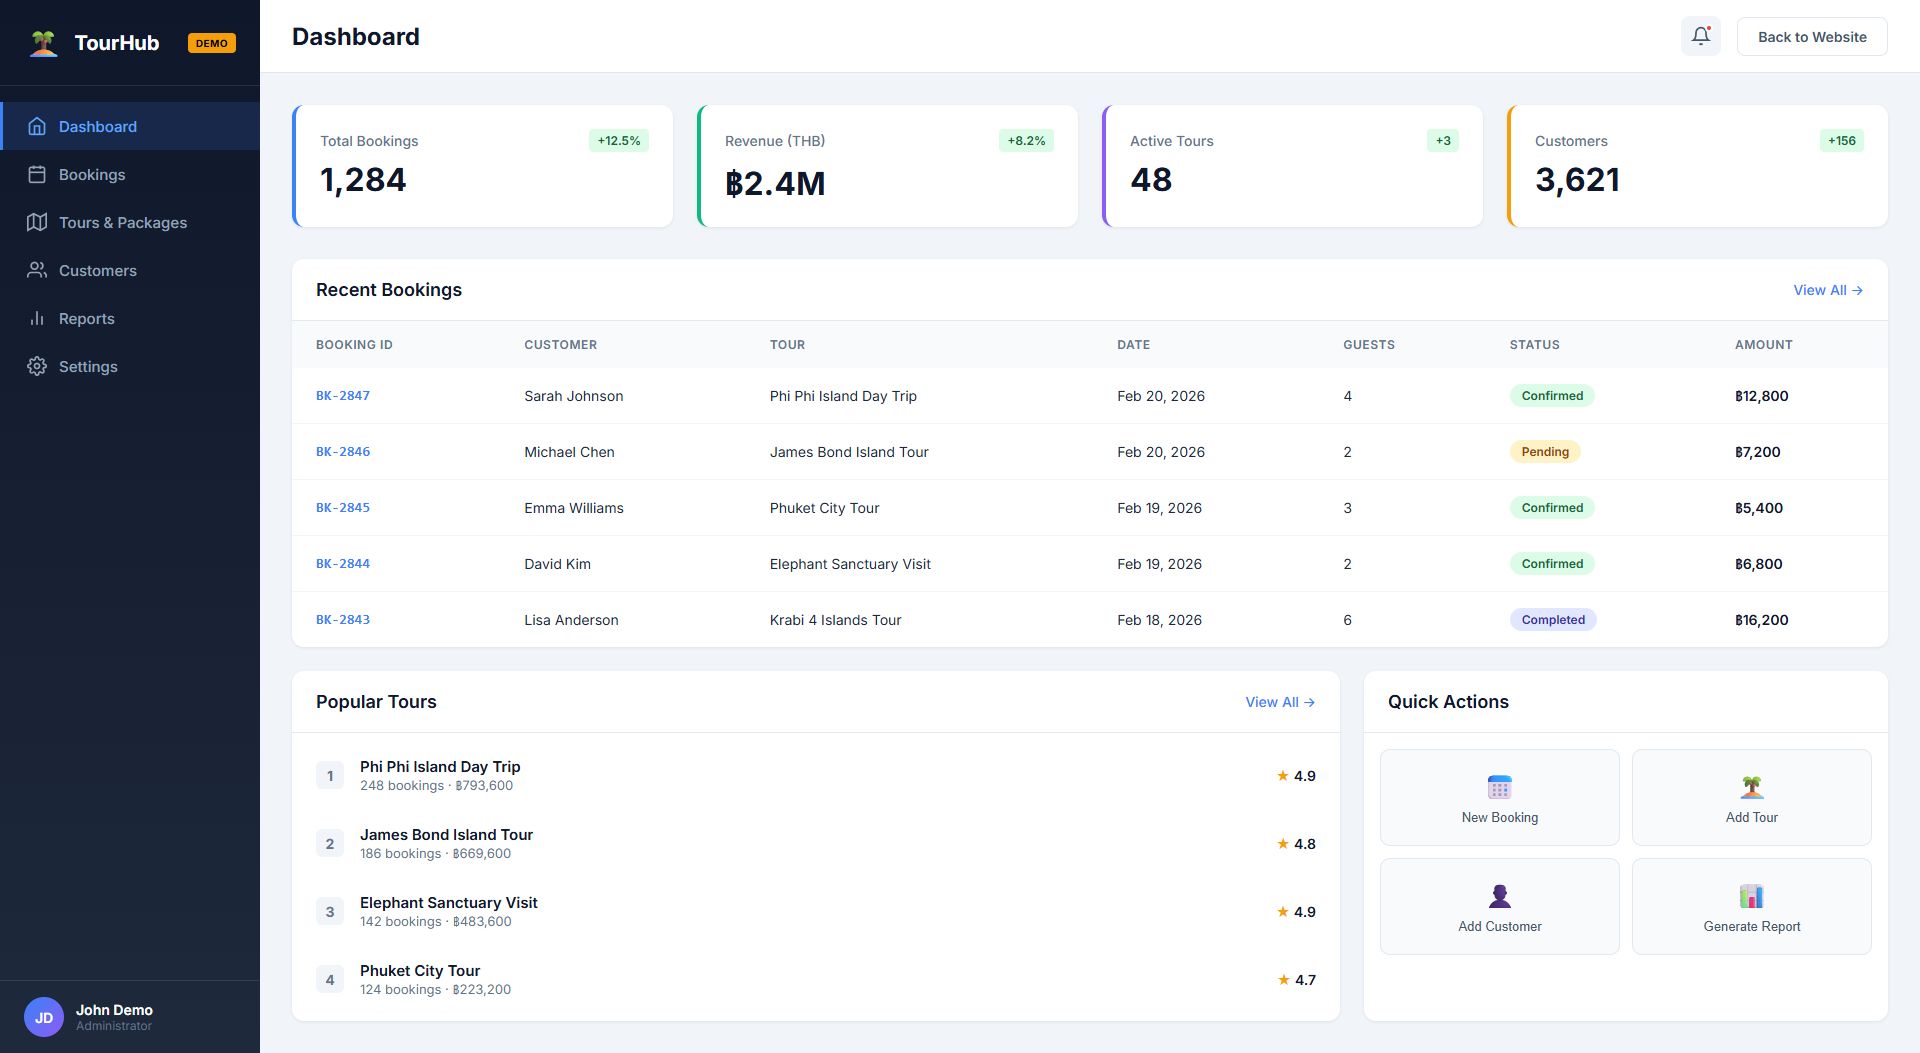The image size is (1920, 1053).
Task: Click View All for Popular Tours
Action: tap(1281, 702)
